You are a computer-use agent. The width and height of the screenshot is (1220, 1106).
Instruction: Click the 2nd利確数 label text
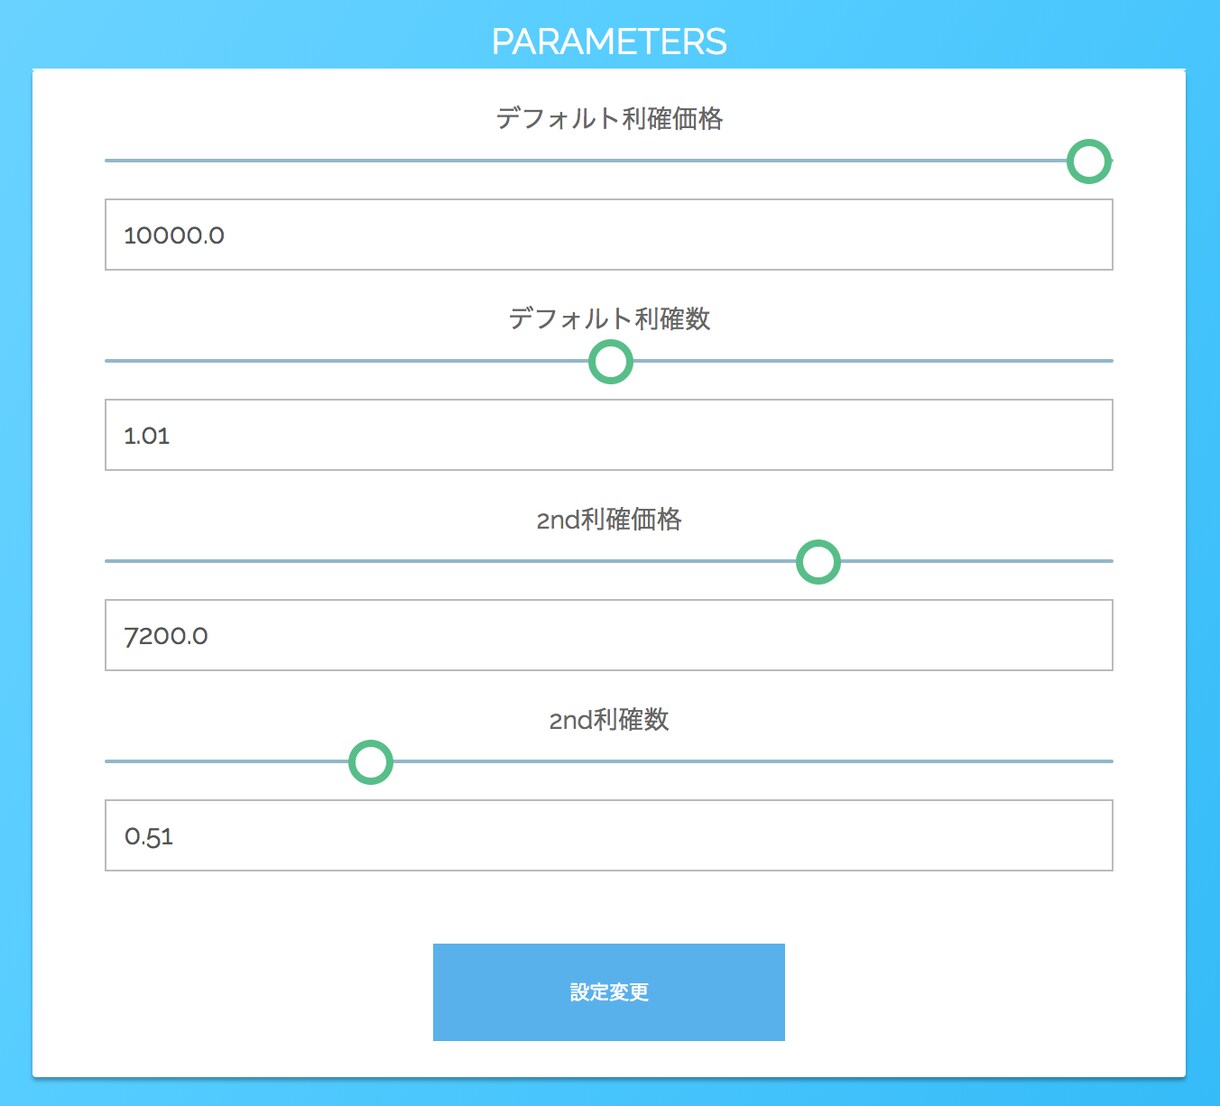pyautogui.click(x=609, y=719)
